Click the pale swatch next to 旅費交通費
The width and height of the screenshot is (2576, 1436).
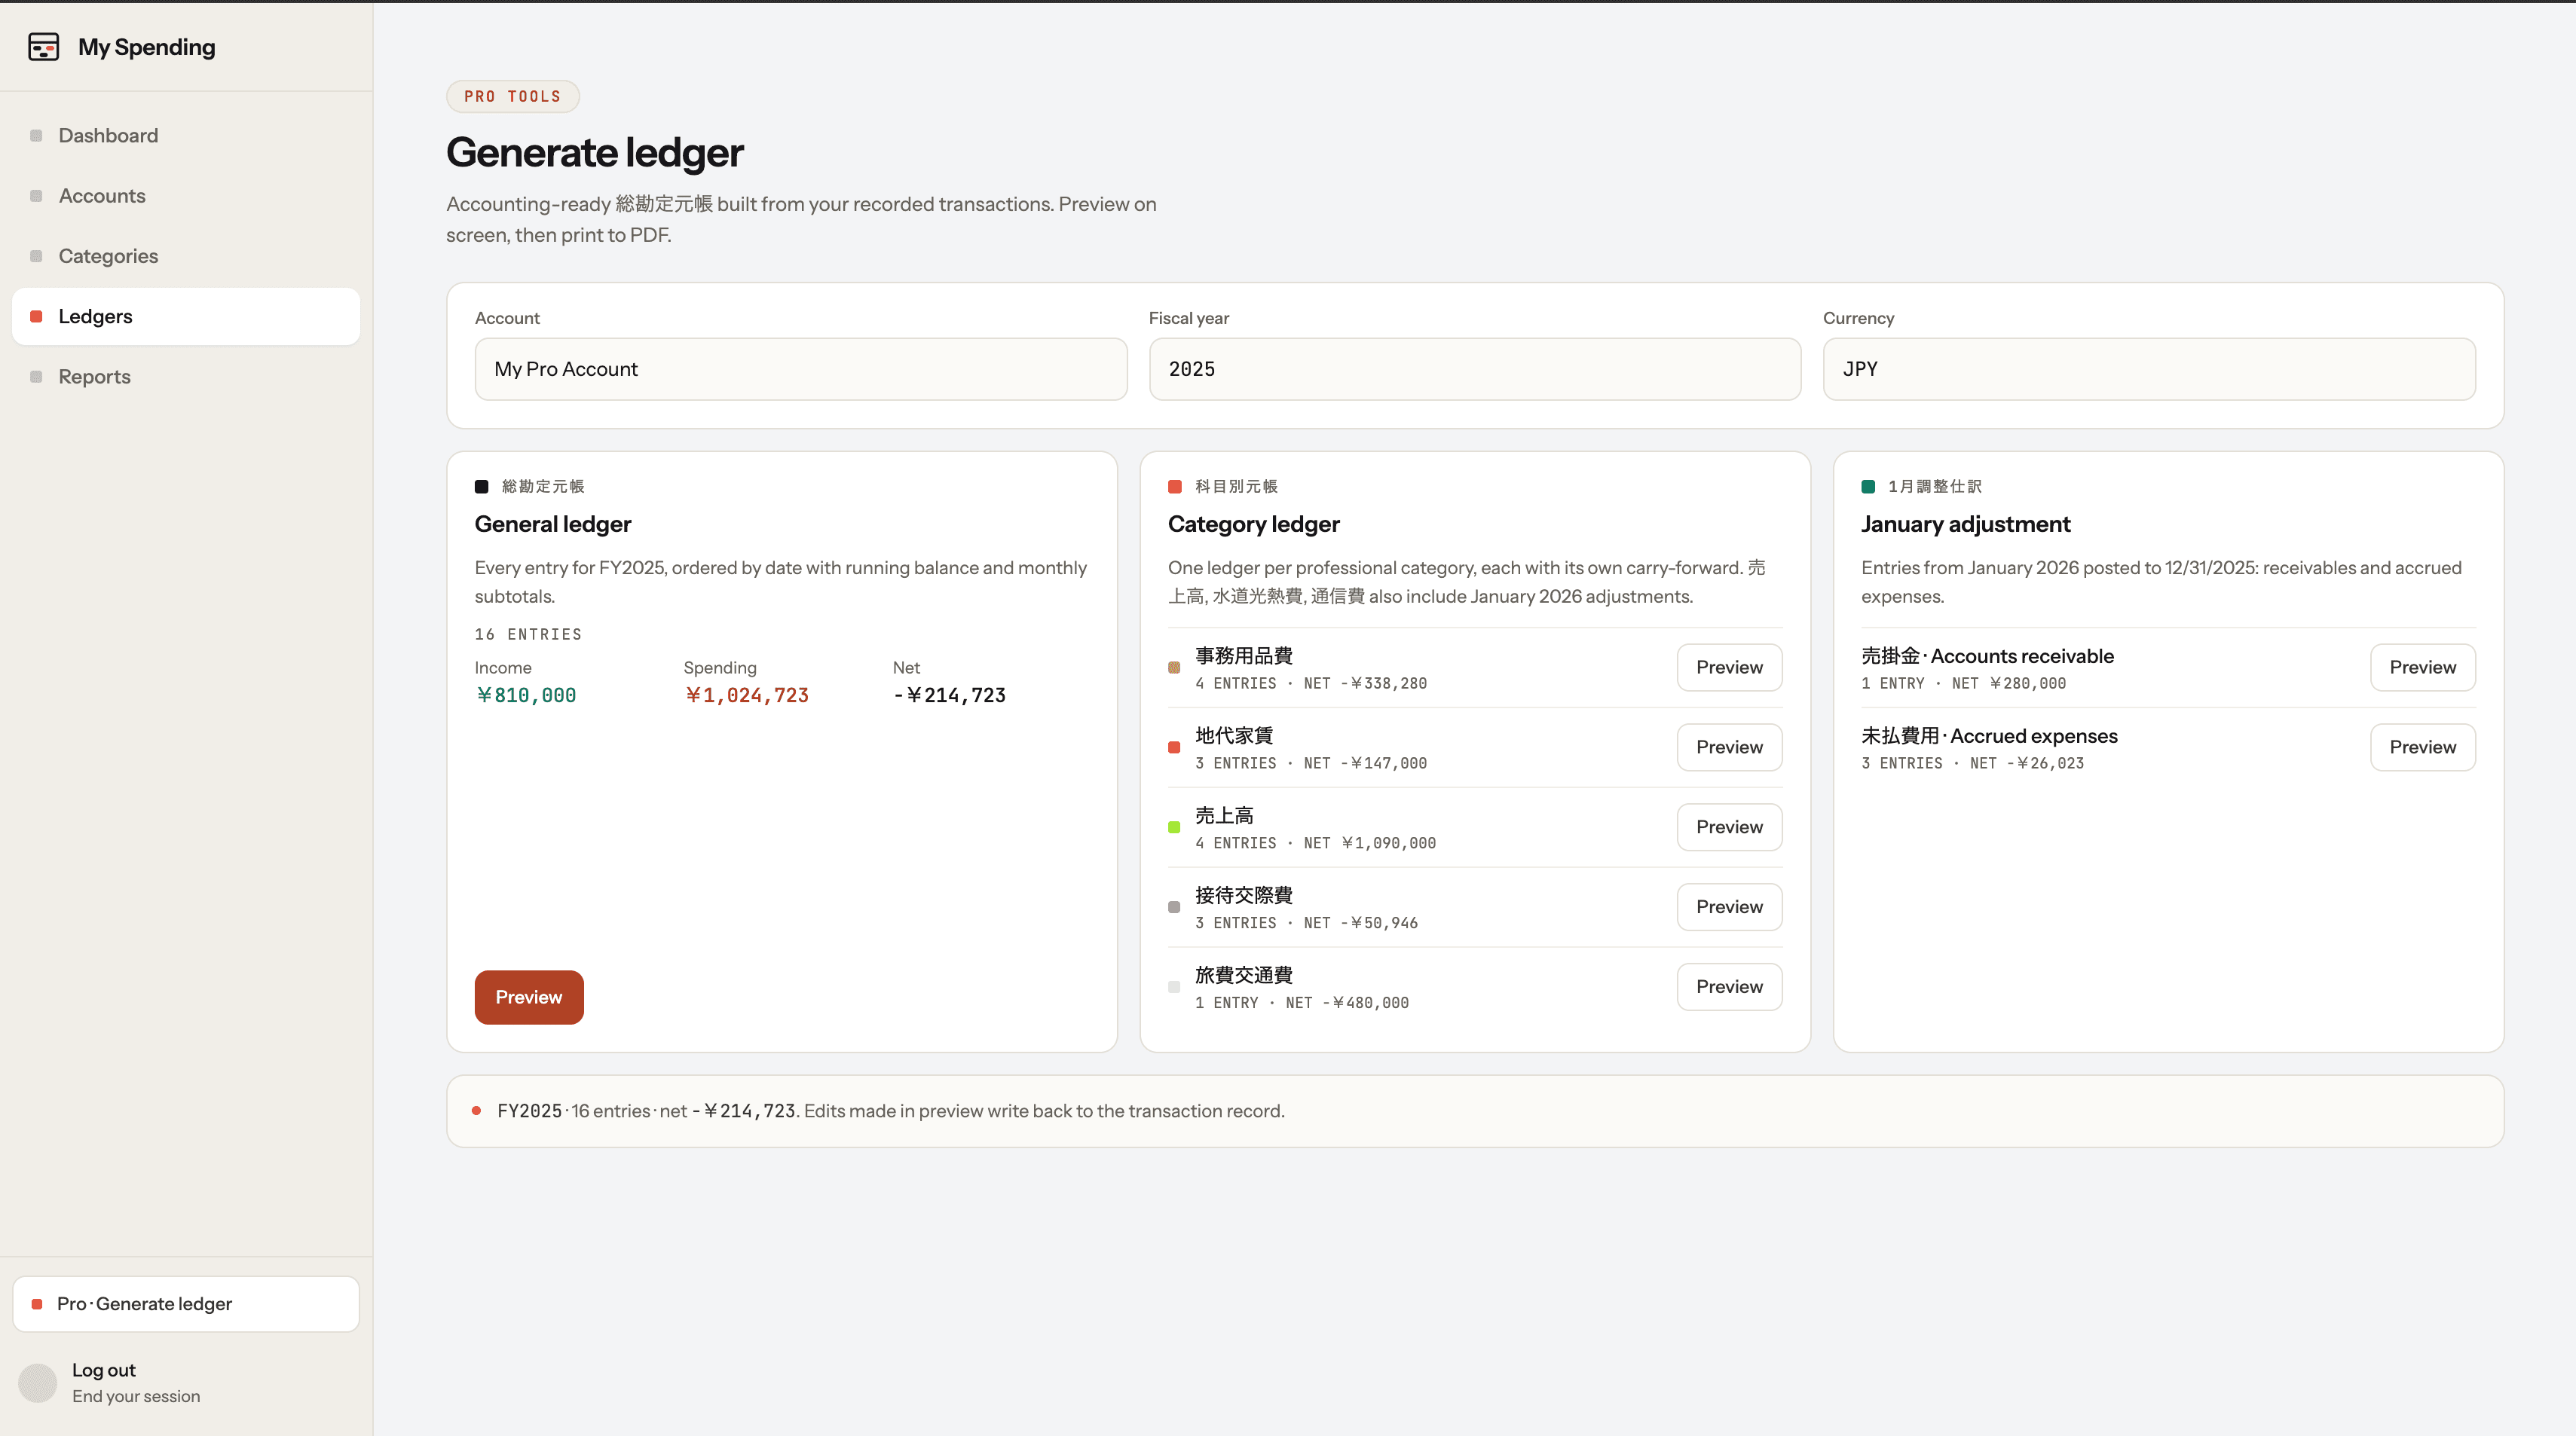[1174, 987]
